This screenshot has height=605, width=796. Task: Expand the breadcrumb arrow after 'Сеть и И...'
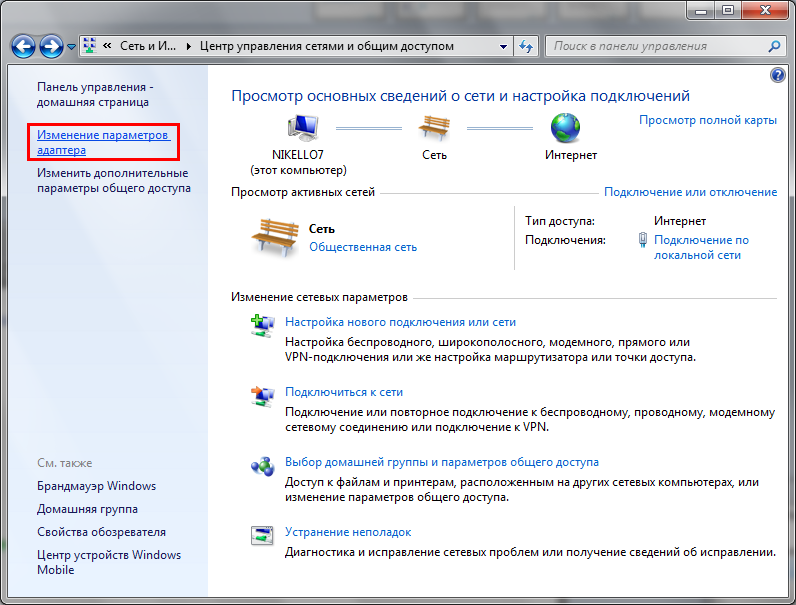(x=188, y=46)
